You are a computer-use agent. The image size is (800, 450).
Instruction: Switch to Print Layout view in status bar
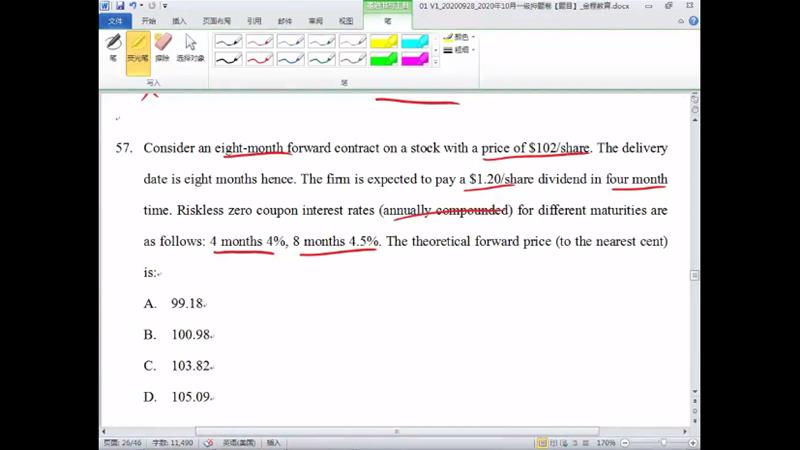coord(541,442)
